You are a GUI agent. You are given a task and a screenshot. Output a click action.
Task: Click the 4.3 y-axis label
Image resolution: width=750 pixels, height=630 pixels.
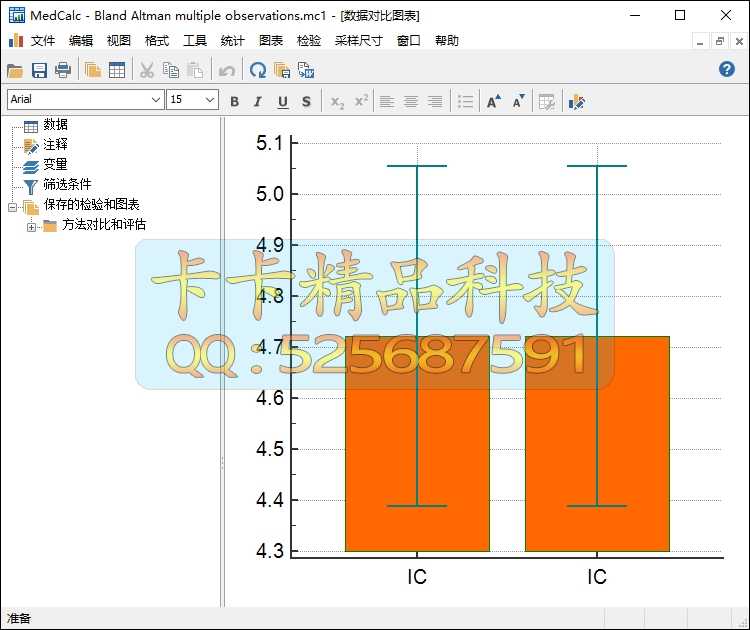point(270,552)
